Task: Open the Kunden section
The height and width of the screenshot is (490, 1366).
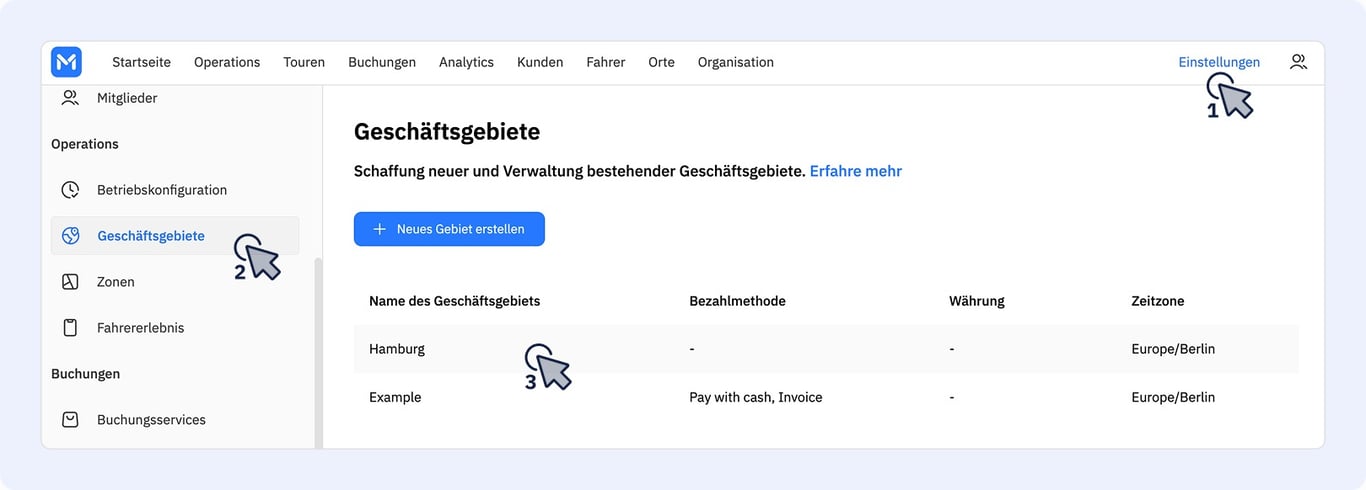Action: pos(540,62)
